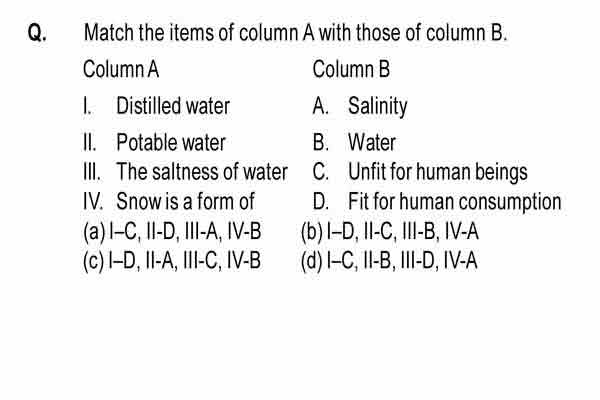Click the Roman numeral 'IV.' label

(x=93, y=201)
